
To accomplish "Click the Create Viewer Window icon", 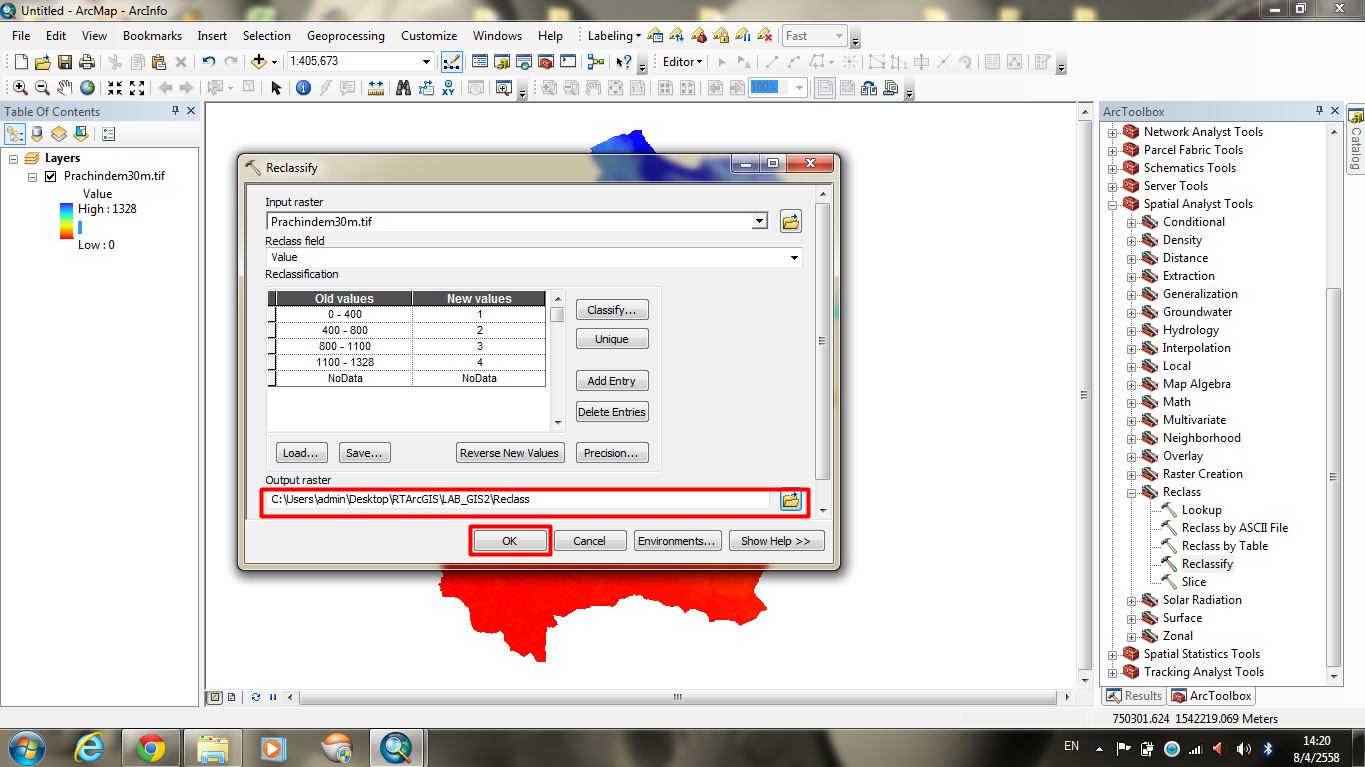I will 503,88.
